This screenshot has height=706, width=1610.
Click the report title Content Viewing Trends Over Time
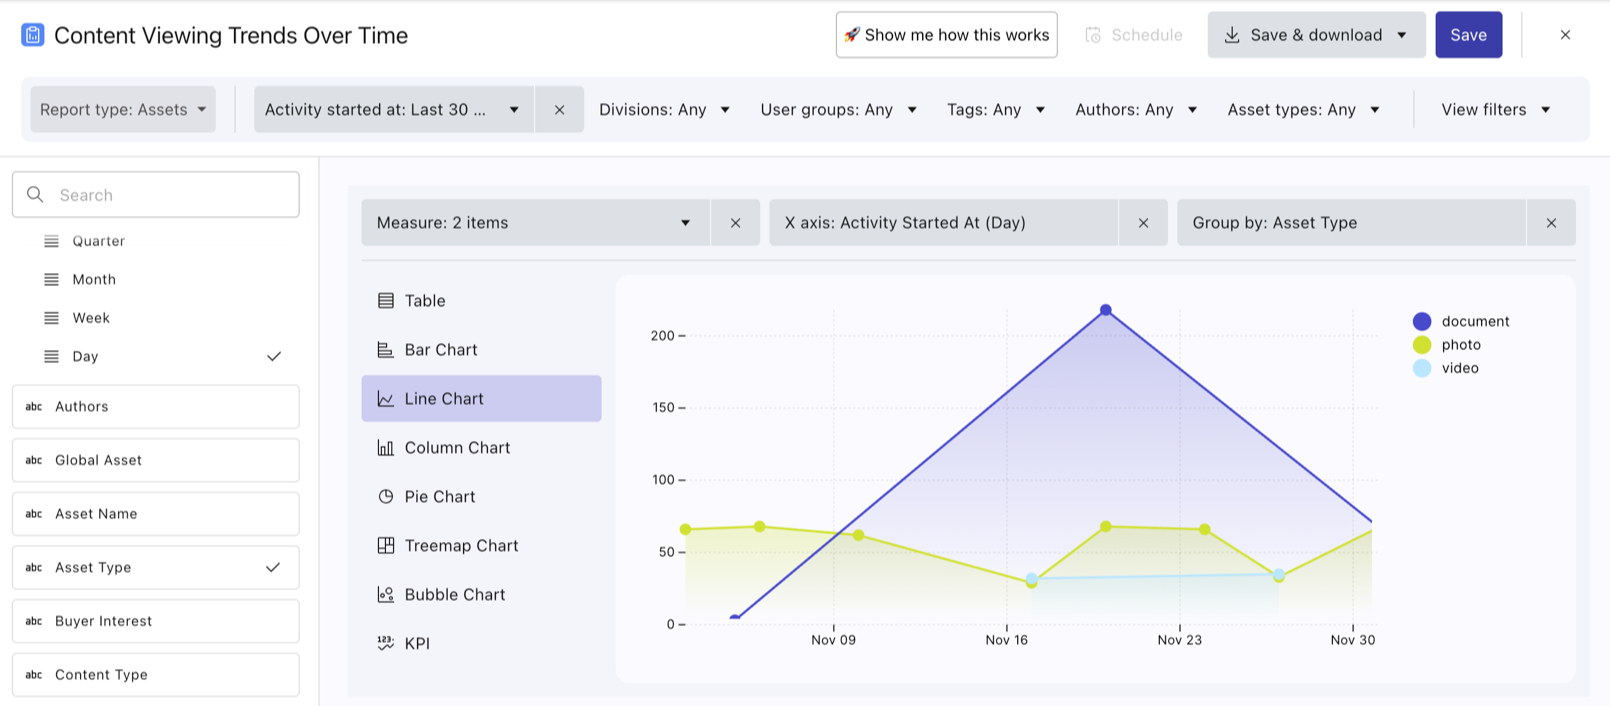231,35
